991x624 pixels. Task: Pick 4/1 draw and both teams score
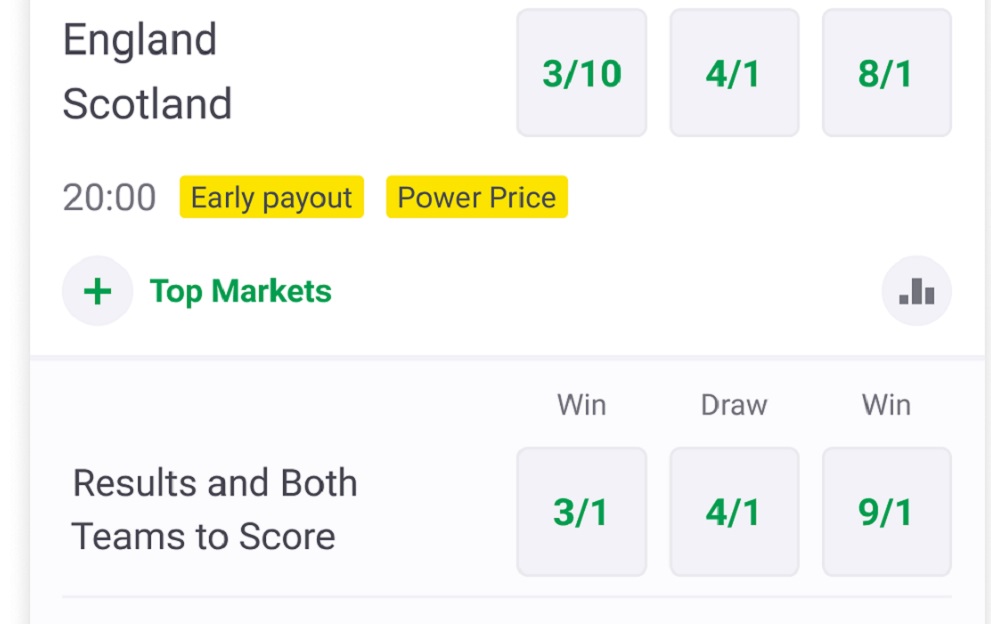733,512
